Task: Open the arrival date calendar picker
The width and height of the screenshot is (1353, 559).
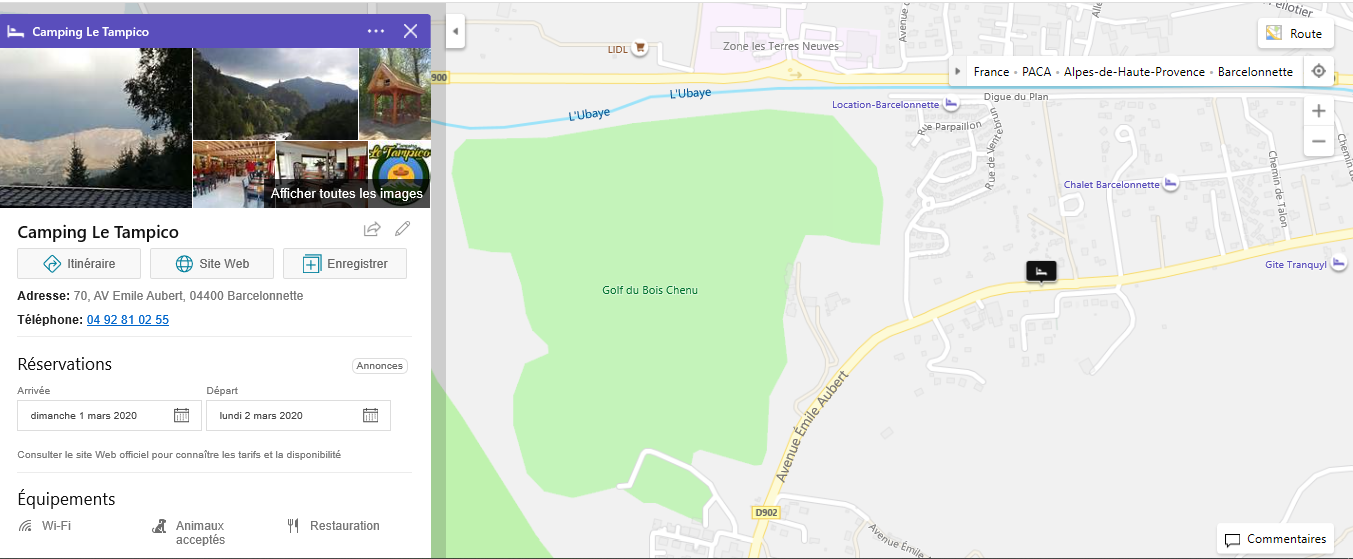Action: coord(181,415)
